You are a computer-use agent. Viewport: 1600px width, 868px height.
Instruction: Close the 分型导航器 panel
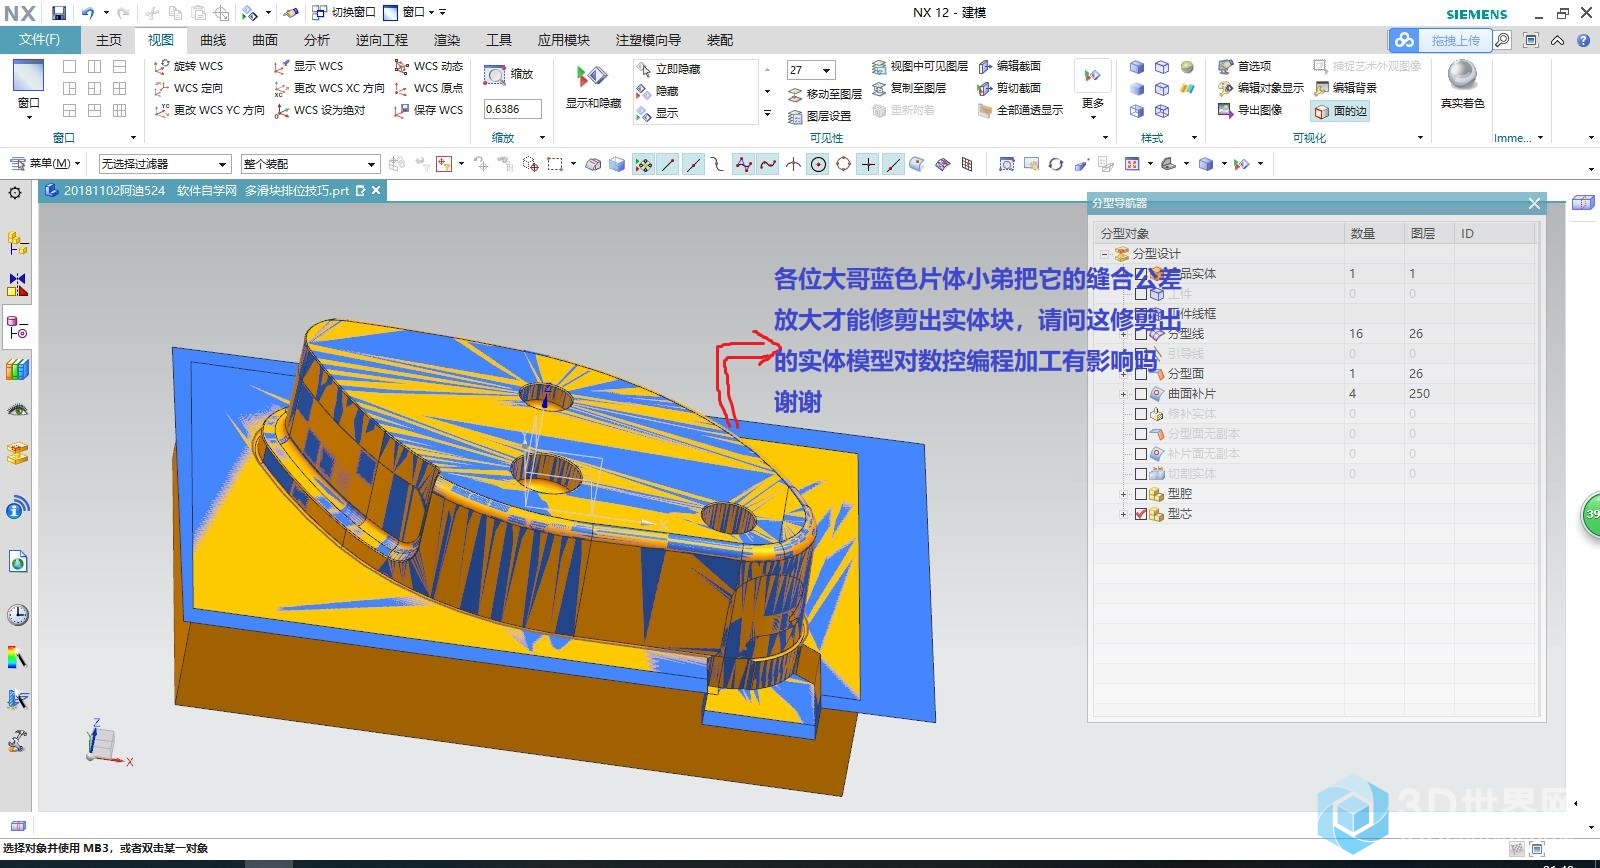tap(1534, 203)
